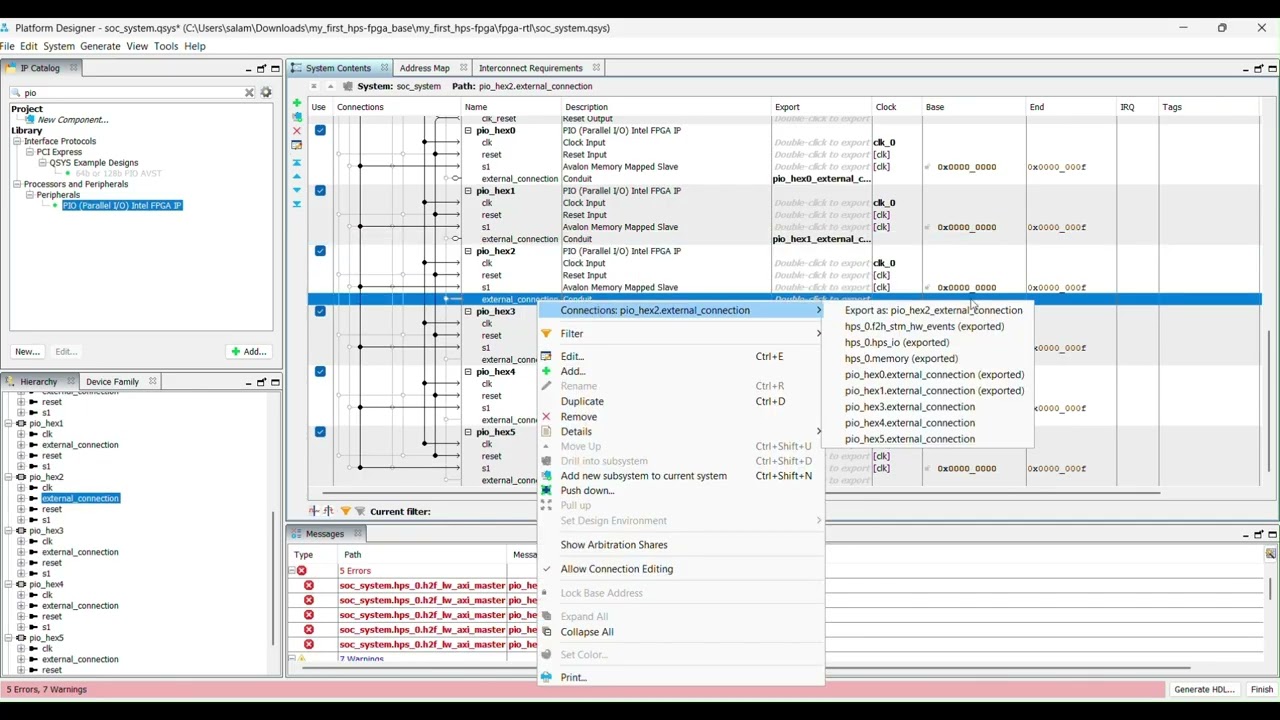
Task: Collapse the Peripherals node in IP Catalog
Action: [x=30, y=195]
